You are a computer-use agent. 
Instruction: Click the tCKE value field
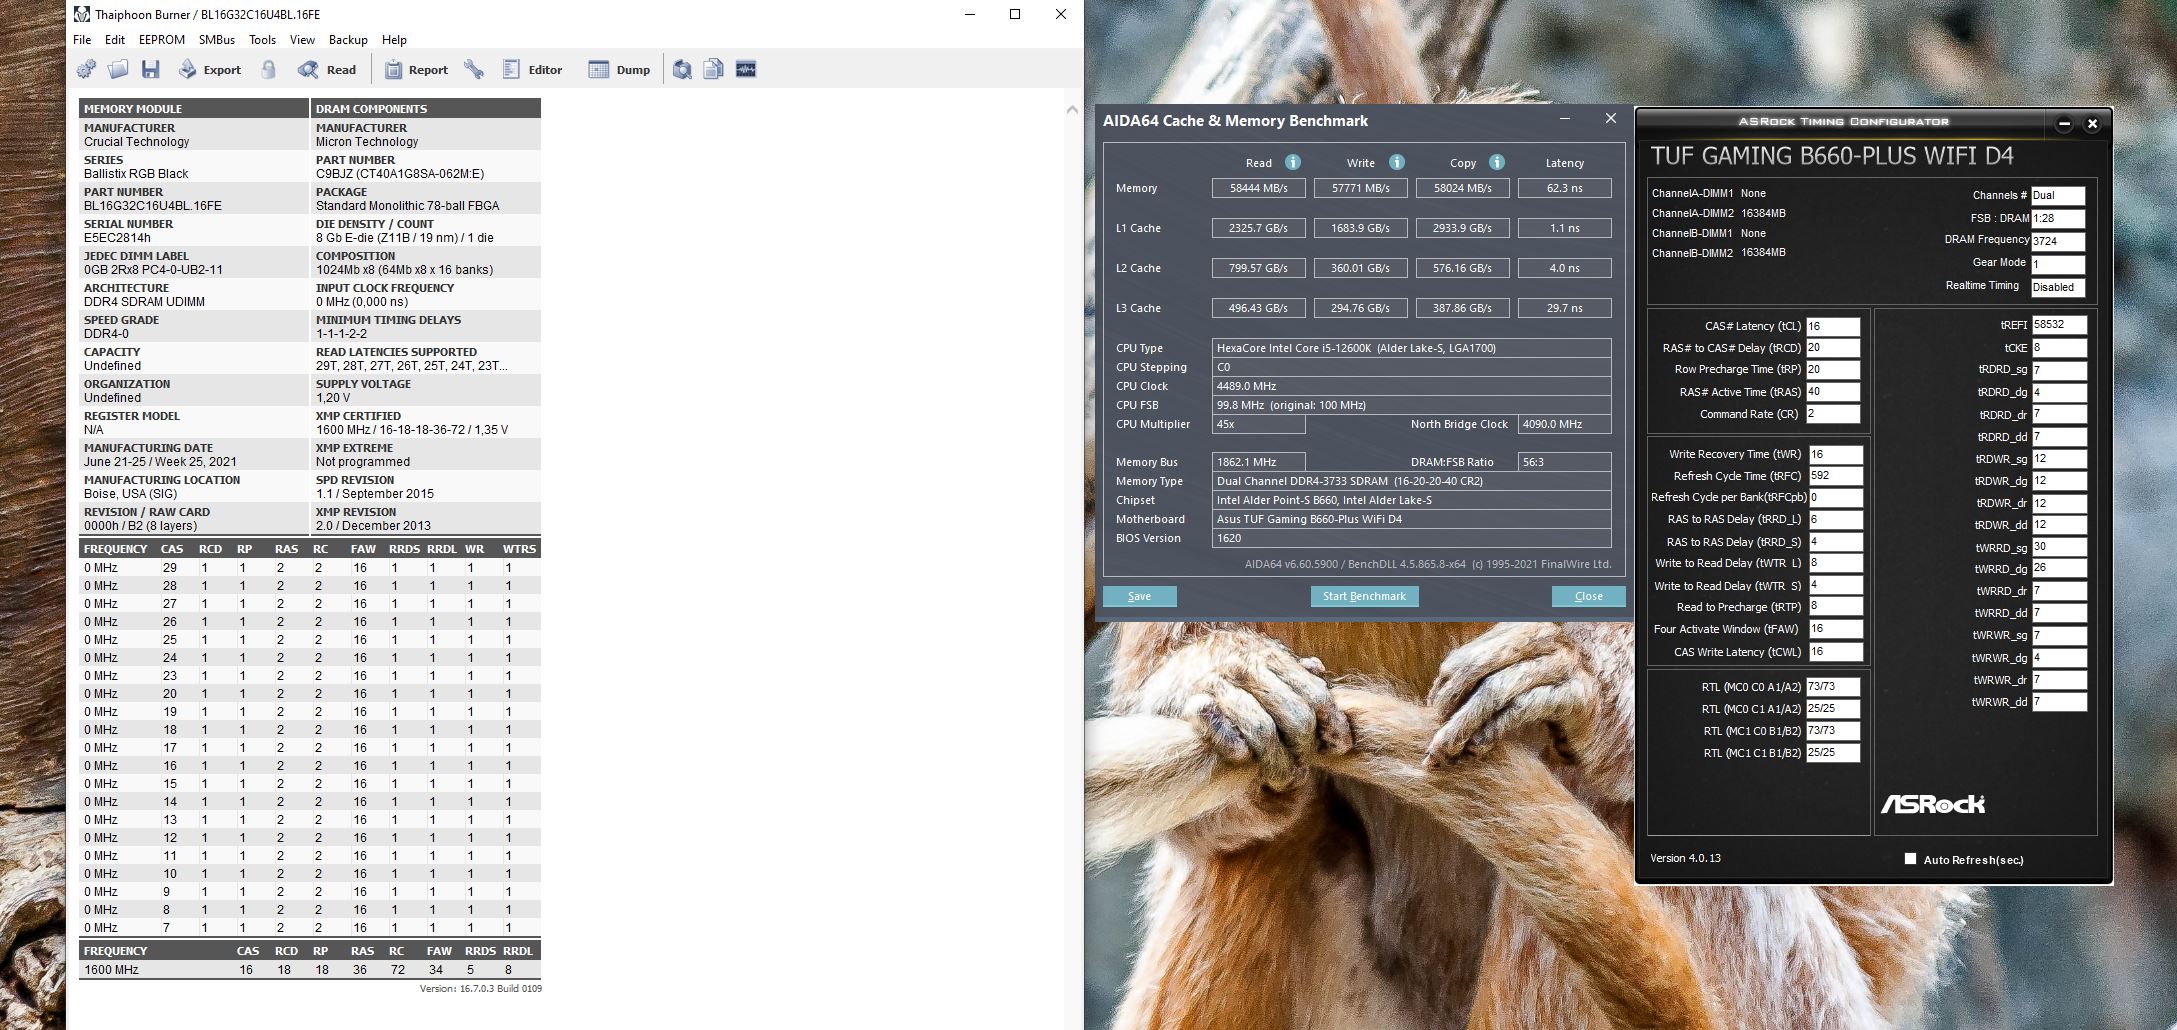tap(2060, 348)
